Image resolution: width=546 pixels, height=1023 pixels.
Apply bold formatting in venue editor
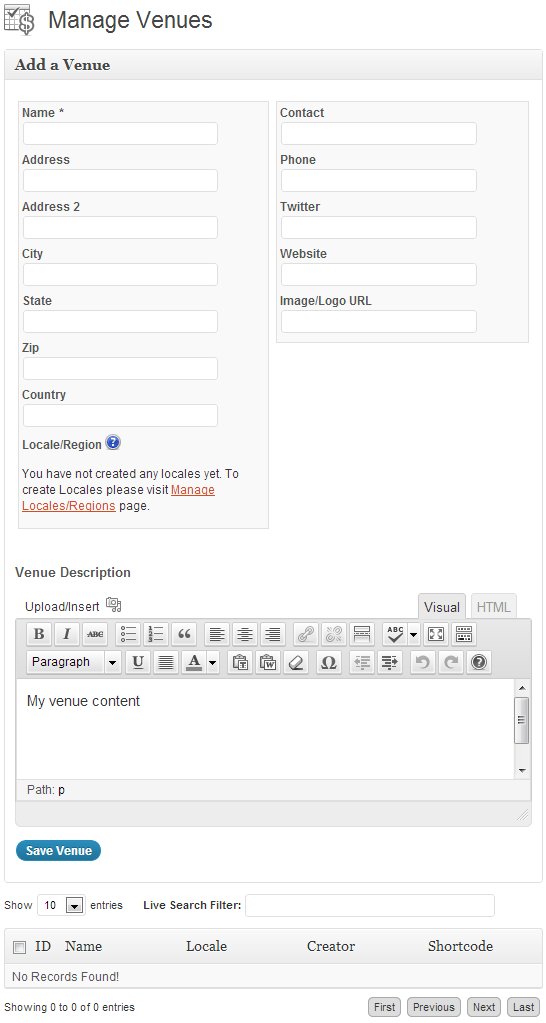point(38,634)
